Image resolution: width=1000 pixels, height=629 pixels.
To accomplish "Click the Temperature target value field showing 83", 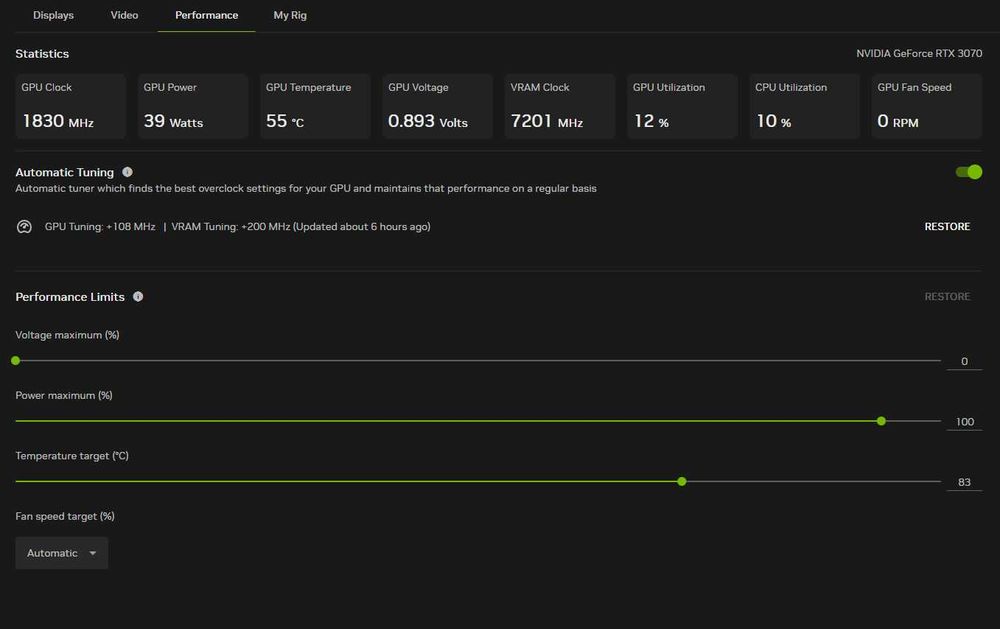I will point(964,482).
